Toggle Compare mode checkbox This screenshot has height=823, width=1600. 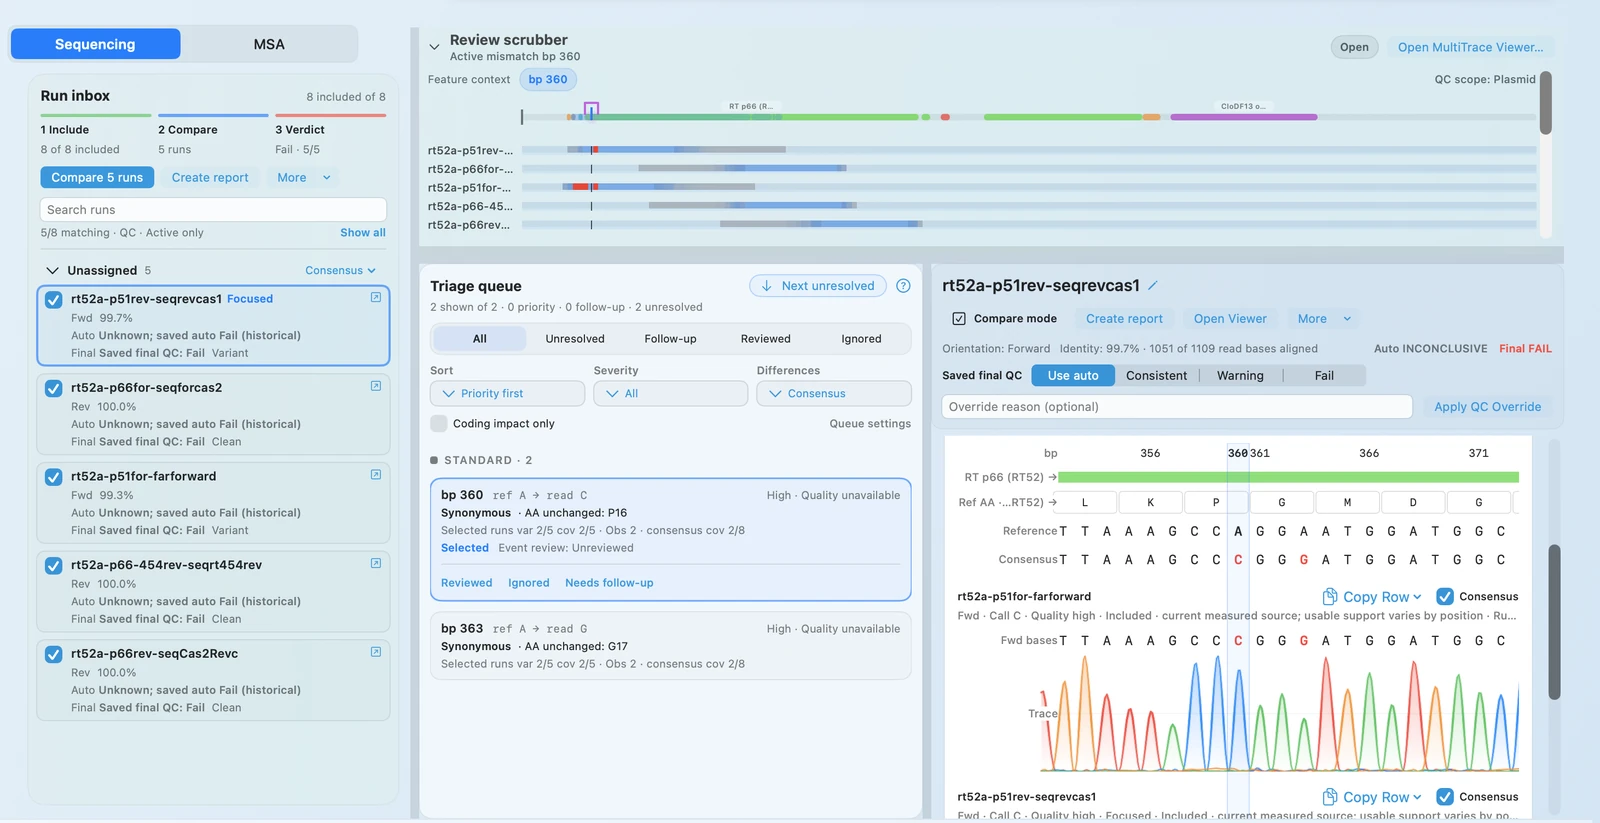pos(959,319)
